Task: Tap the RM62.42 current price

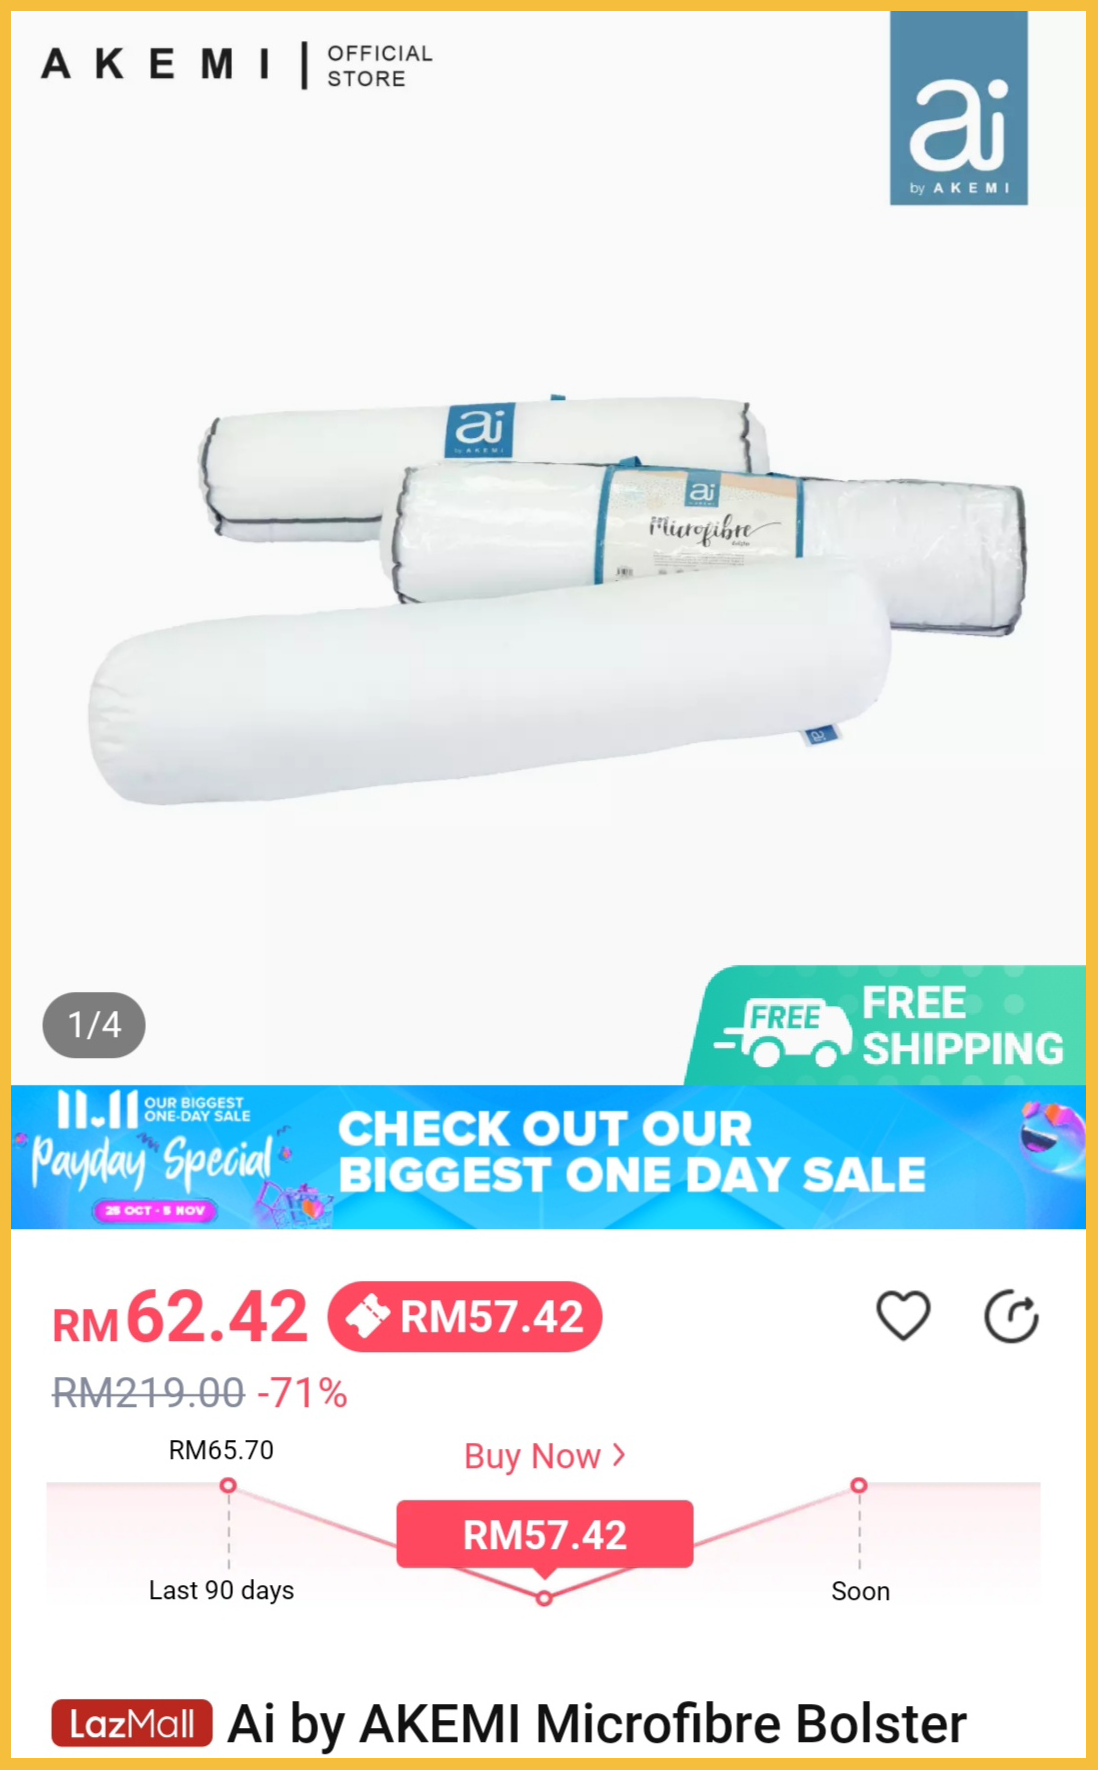Action: pos(180,1317)
